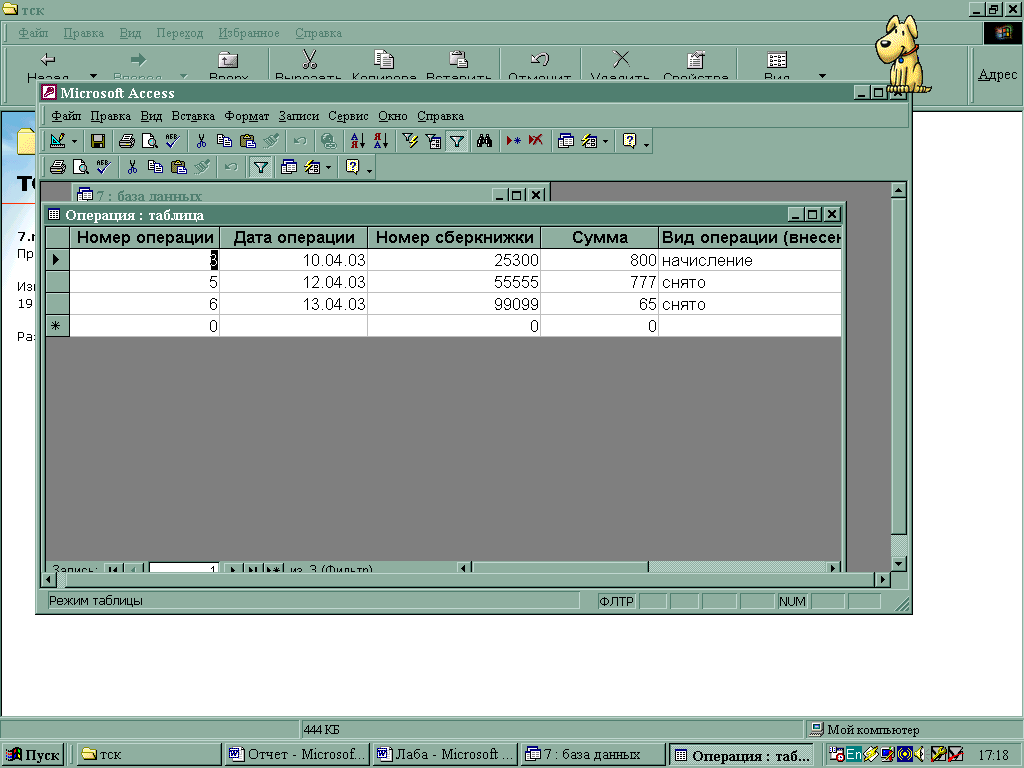Select the row selector of record 5

[x=57, y=282]
